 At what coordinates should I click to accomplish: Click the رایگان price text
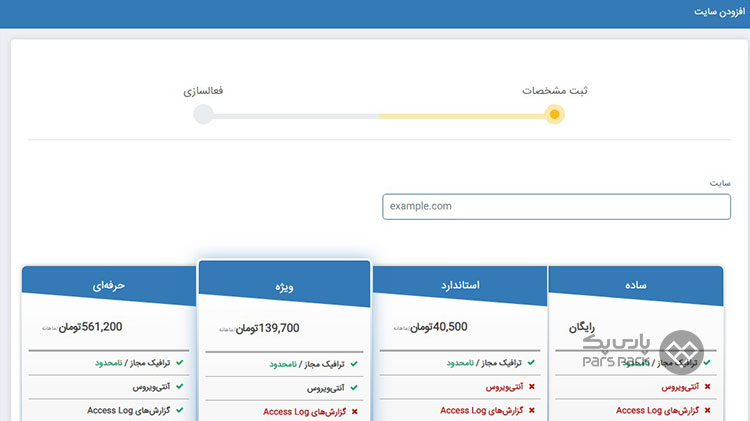tap(582, 327)
